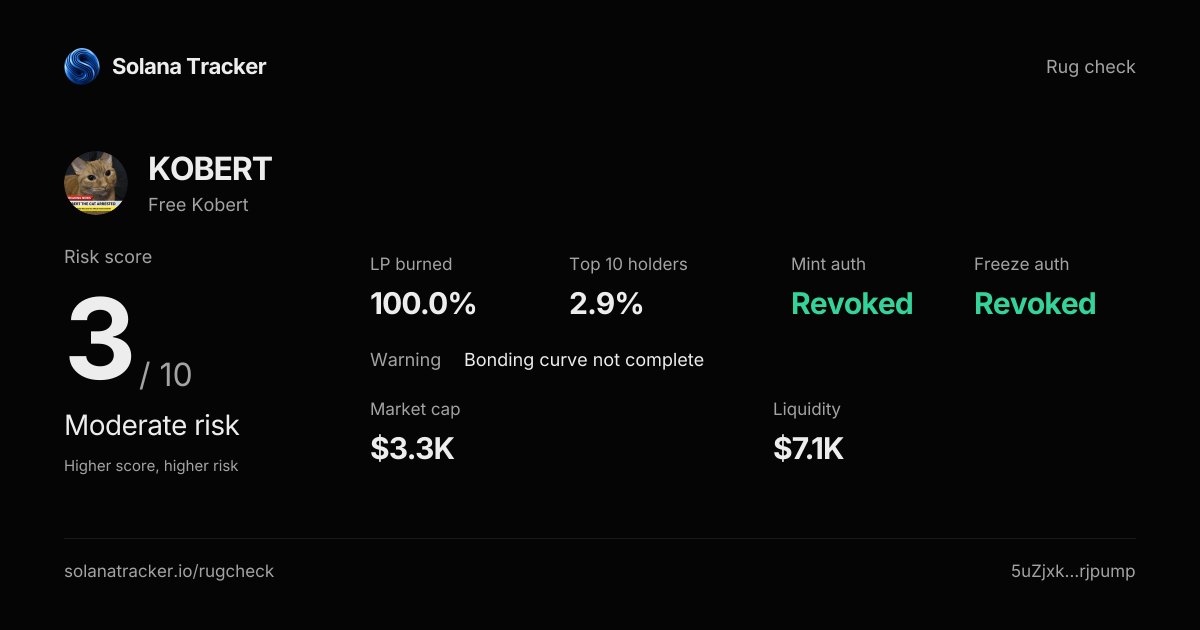Click the Top 10 holders 2.9% value
The height and width of the screenshot is (630, 1200).
(606, 304)
